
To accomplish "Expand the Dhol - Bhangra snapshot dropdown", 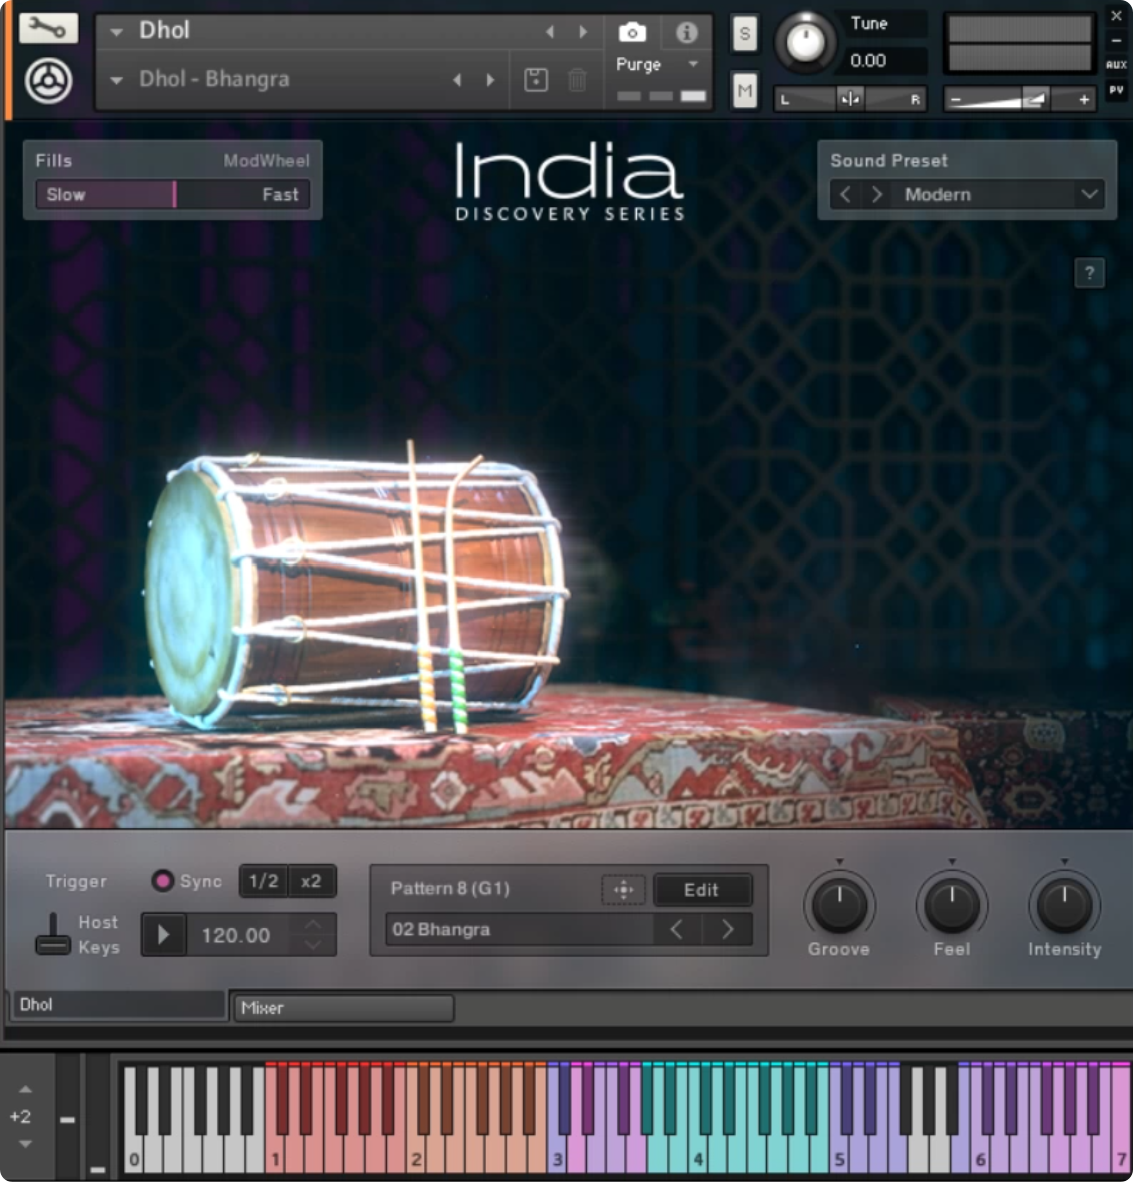I will coord(117,81).
